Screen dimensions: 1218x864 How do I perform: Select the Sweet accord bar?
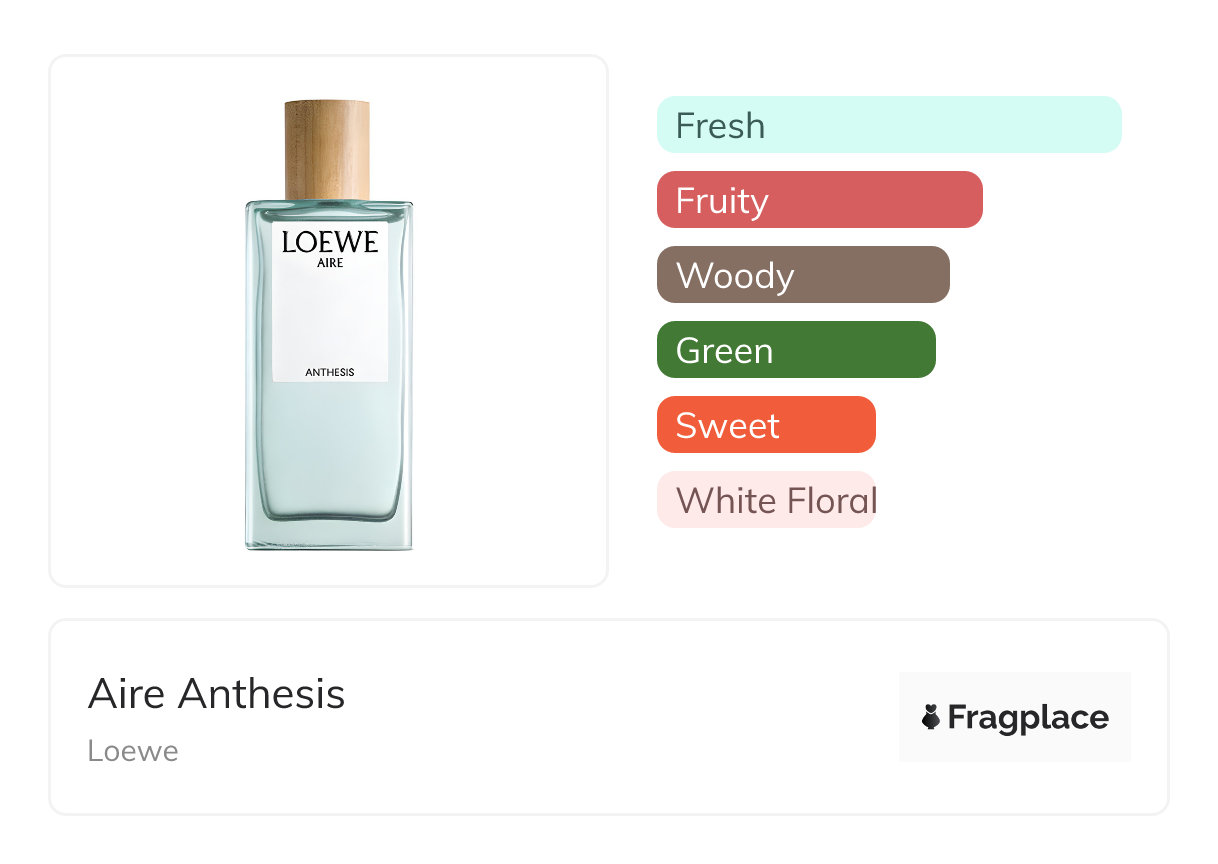[766, 425]
